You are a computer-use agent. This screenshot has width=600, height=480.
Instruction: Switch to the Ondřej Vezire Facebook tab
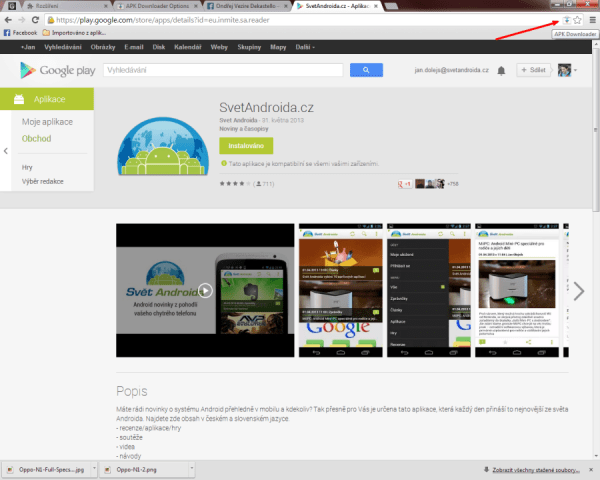tap(247, 6)
